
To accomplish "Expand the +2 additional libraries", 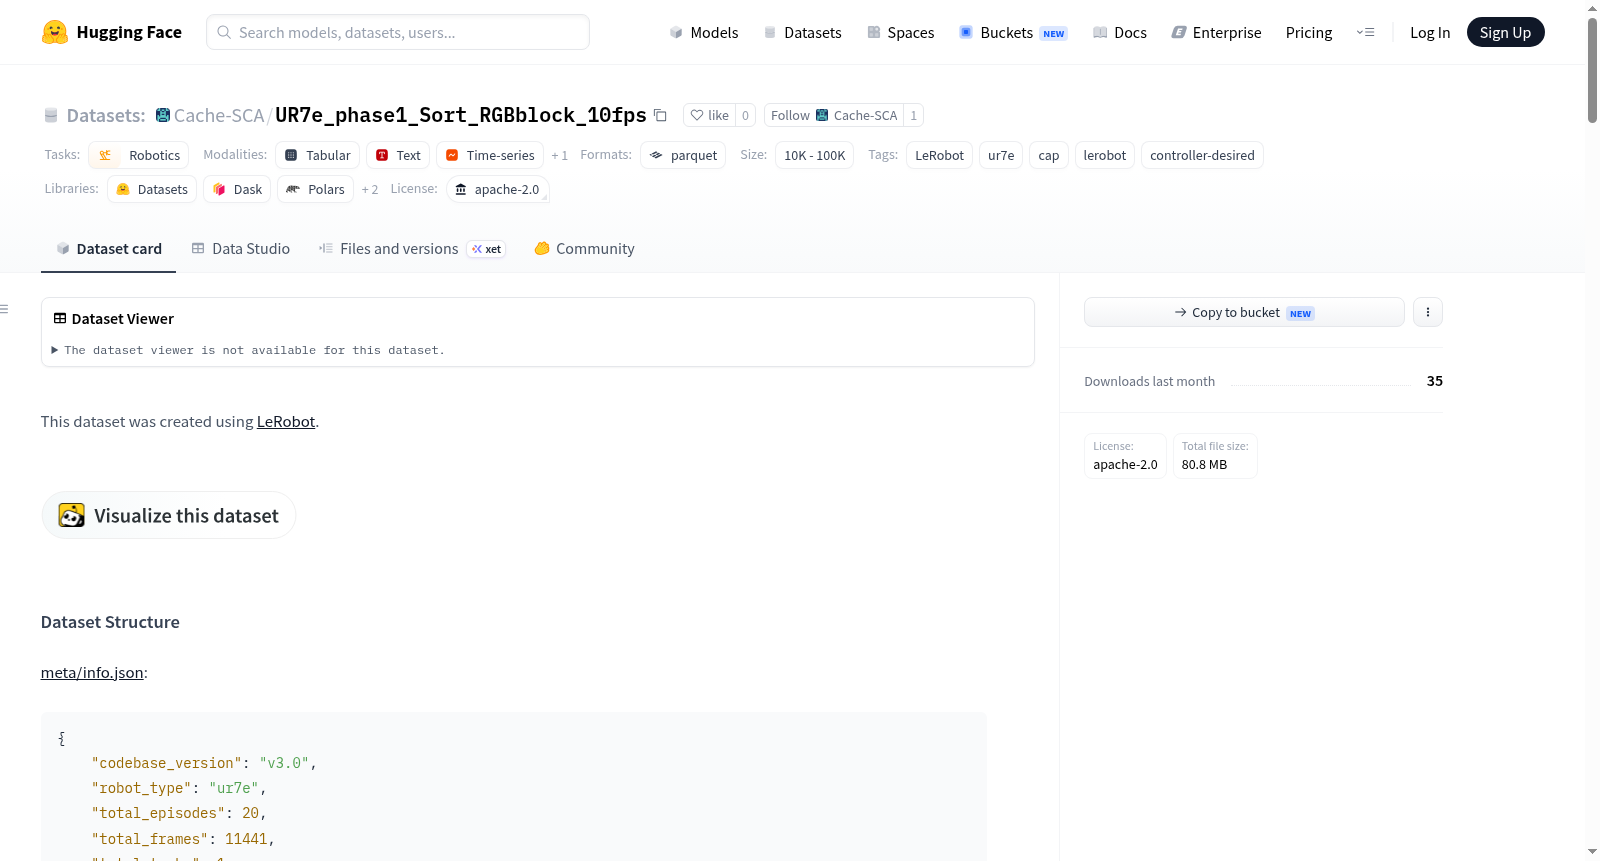I will pos(370,190).
